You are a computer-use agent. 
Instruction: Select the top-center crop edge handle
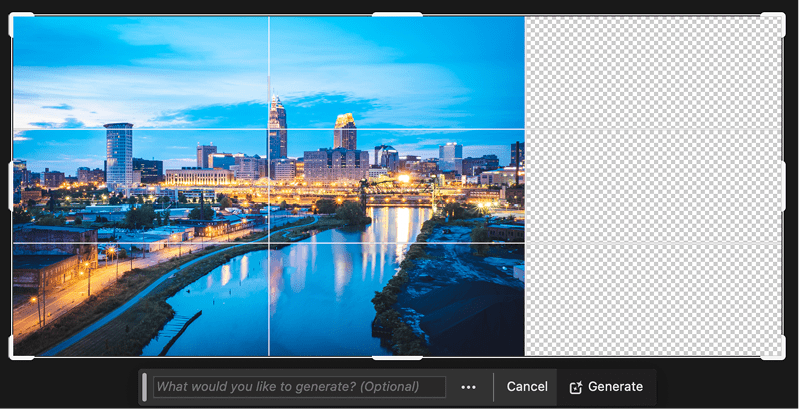[x=397, y=14]
